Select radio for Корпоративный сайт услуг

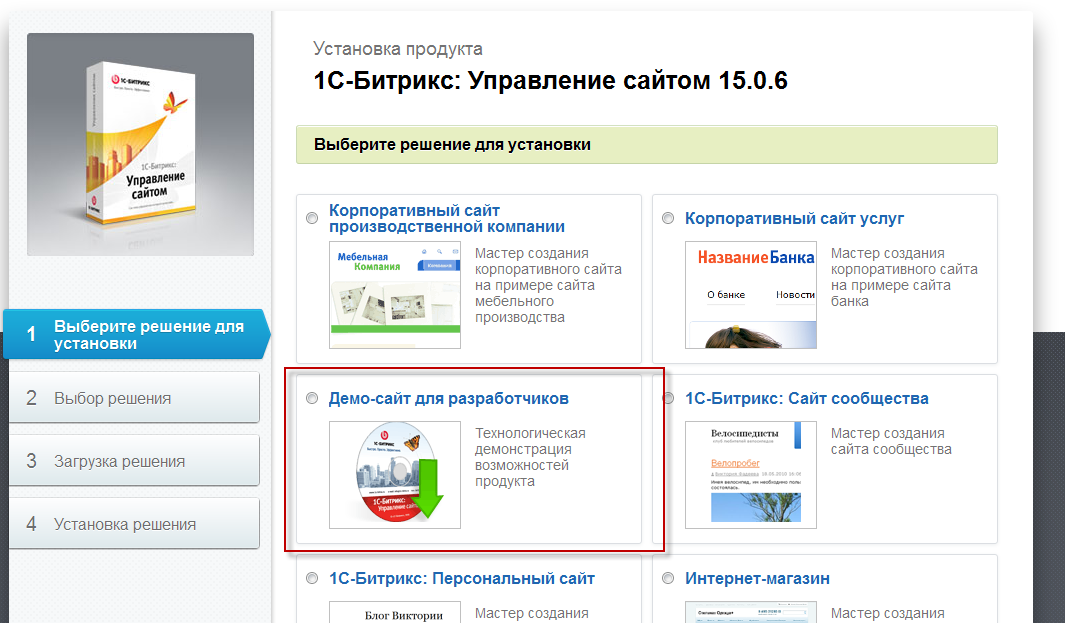[x=668, y=218]
